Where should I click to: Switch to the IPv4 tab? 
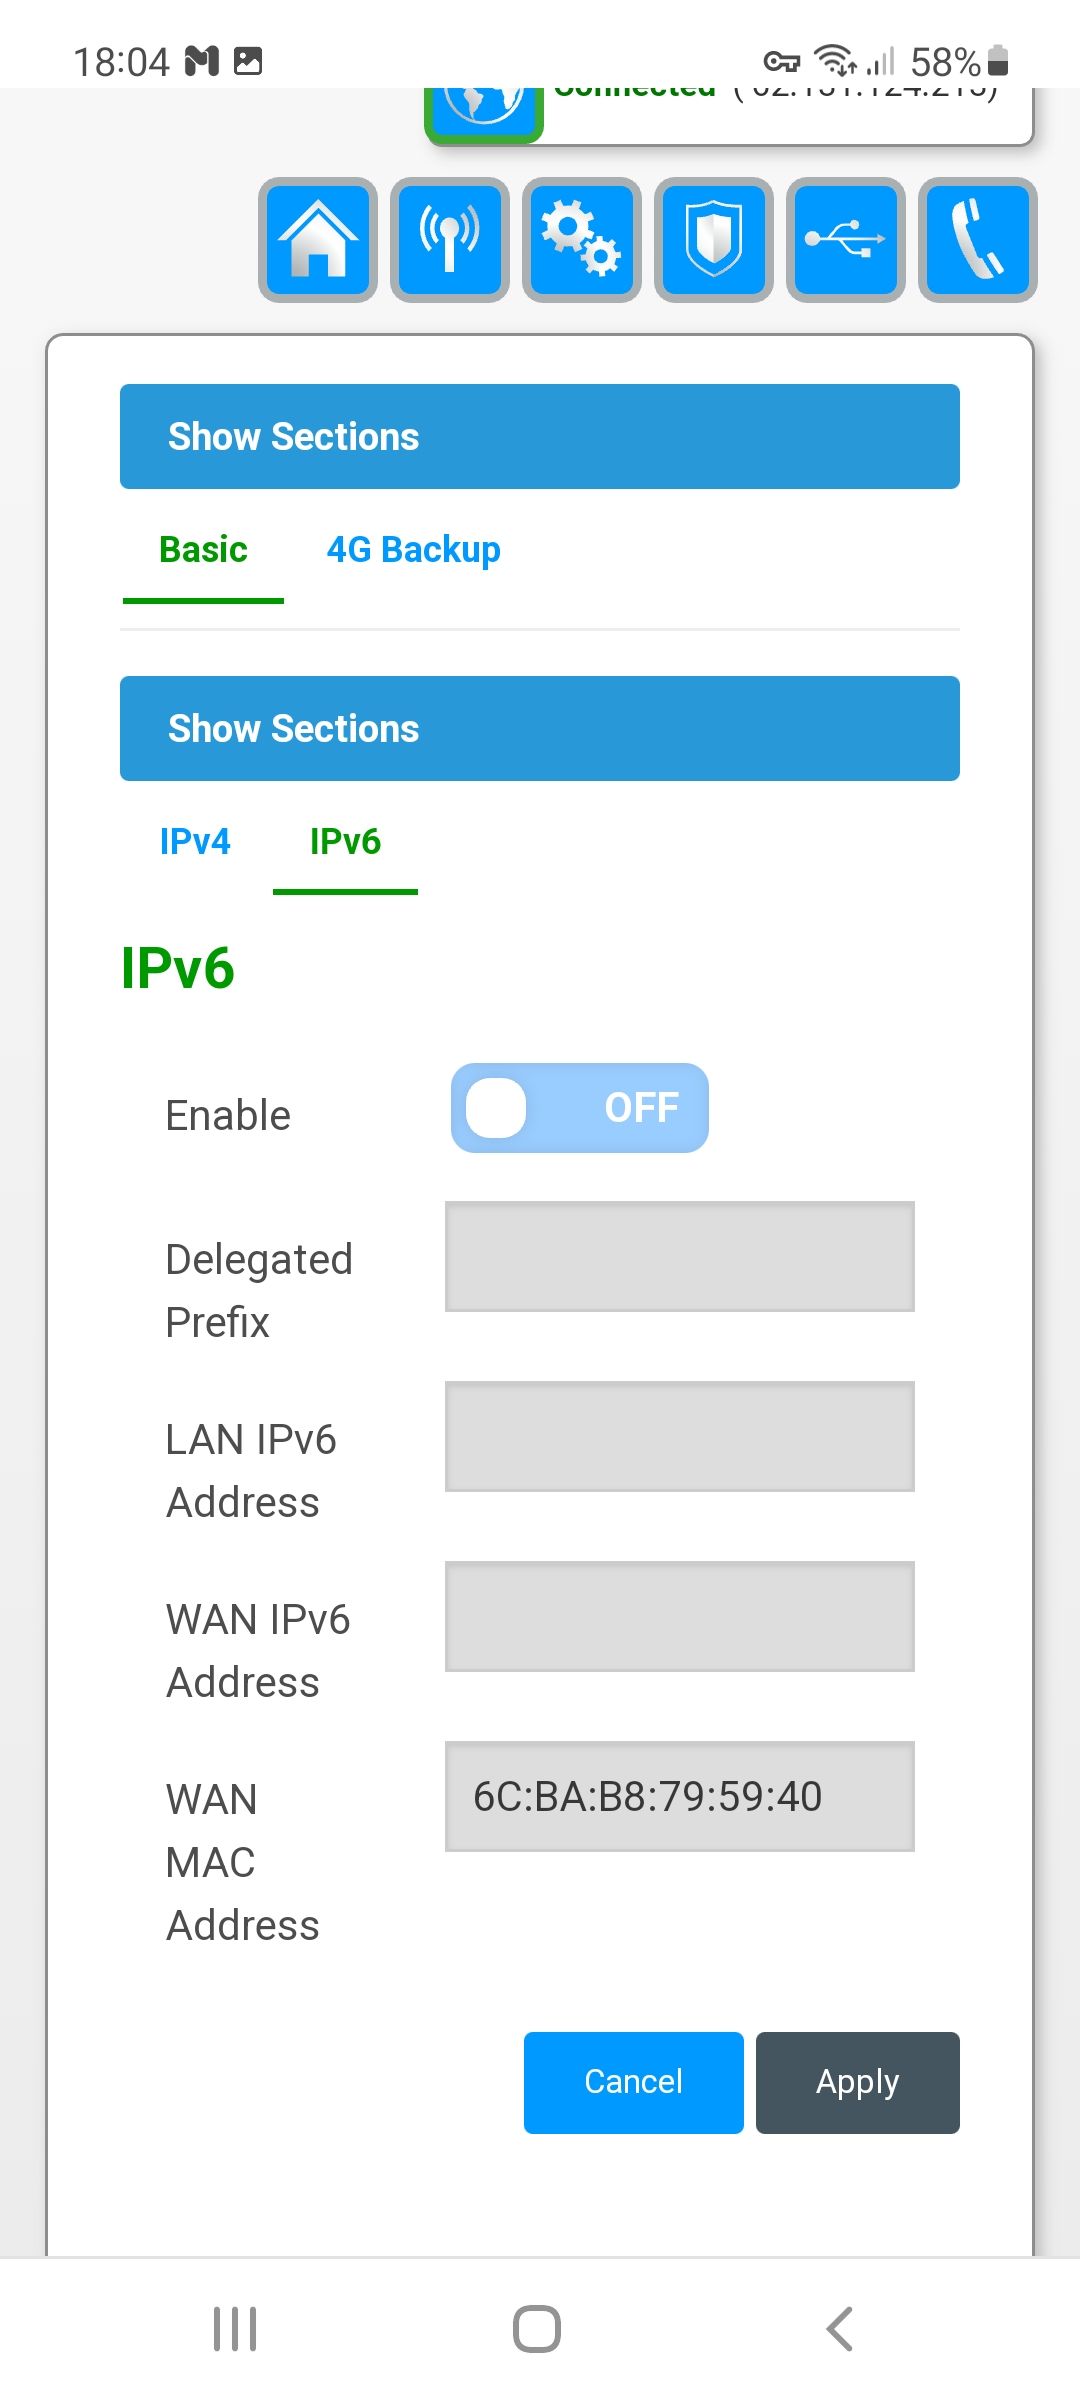pos(196,842)
